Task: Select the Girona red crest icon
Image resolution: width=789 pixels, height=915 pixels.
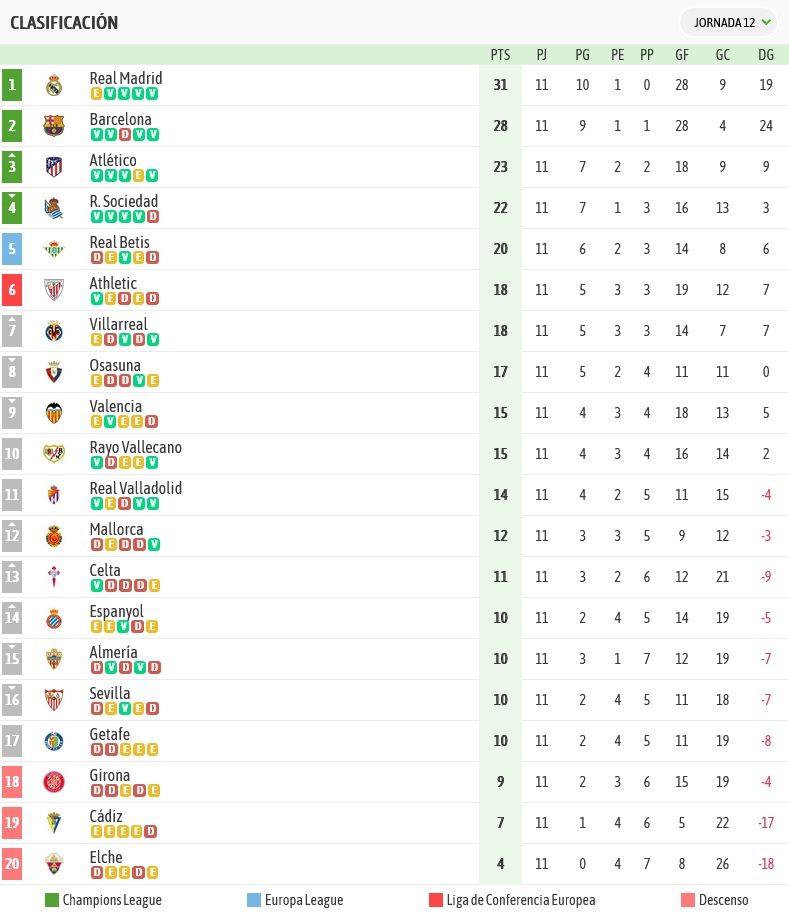Action: (x=54, y=782)
